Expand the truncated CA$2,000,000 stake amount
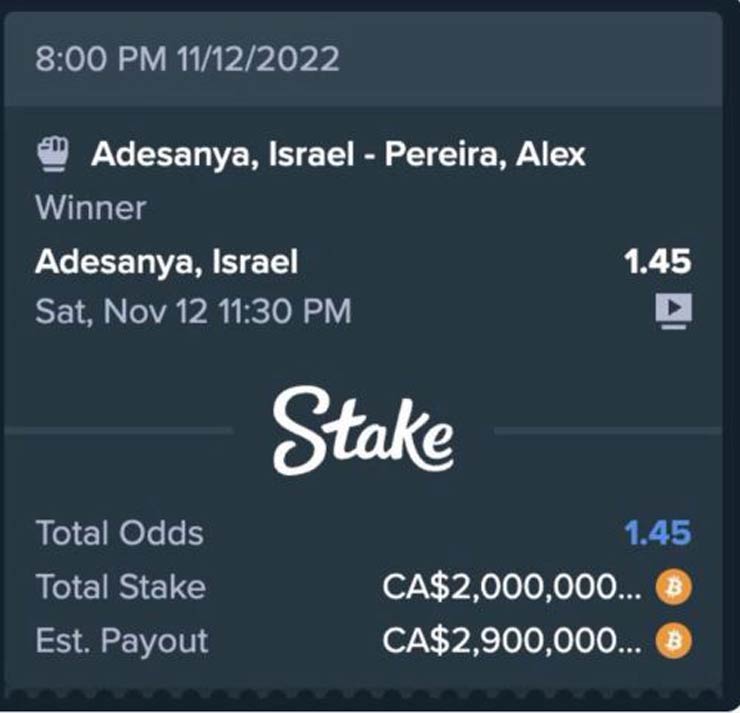 (x=512, y=588)
